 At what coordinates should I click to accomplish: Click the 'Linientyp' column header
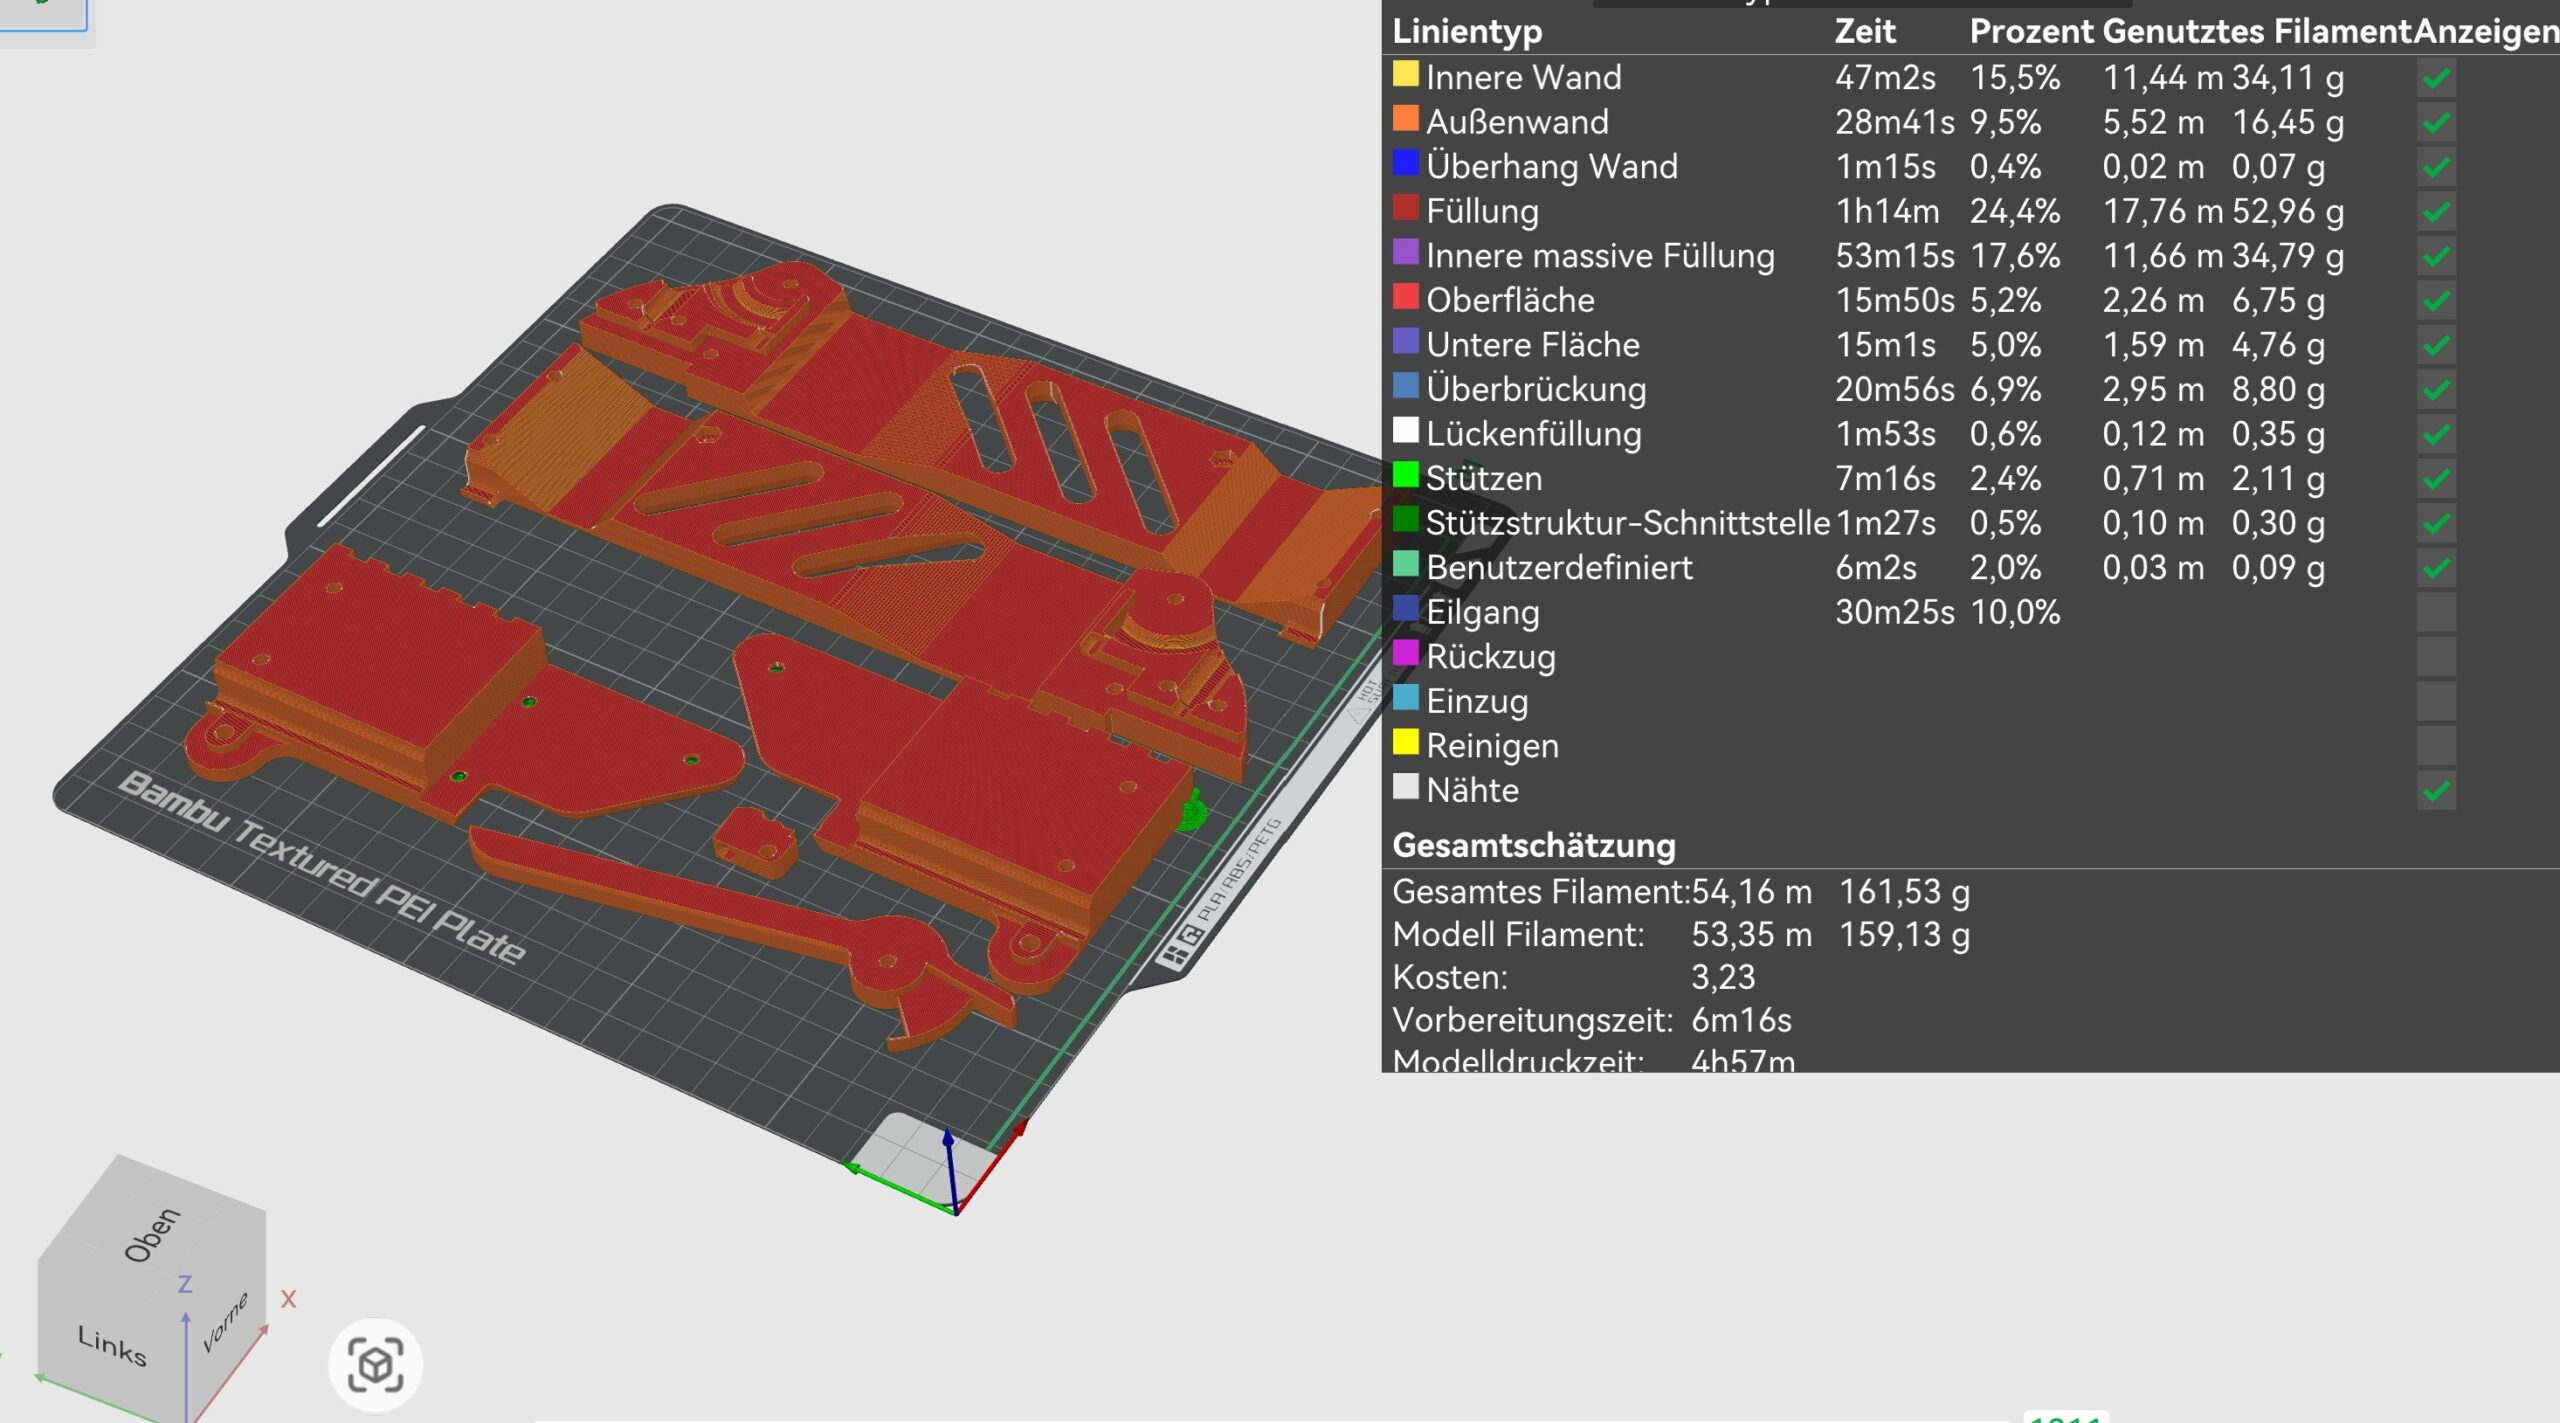pyautogui.click(x=1467, y=32)
